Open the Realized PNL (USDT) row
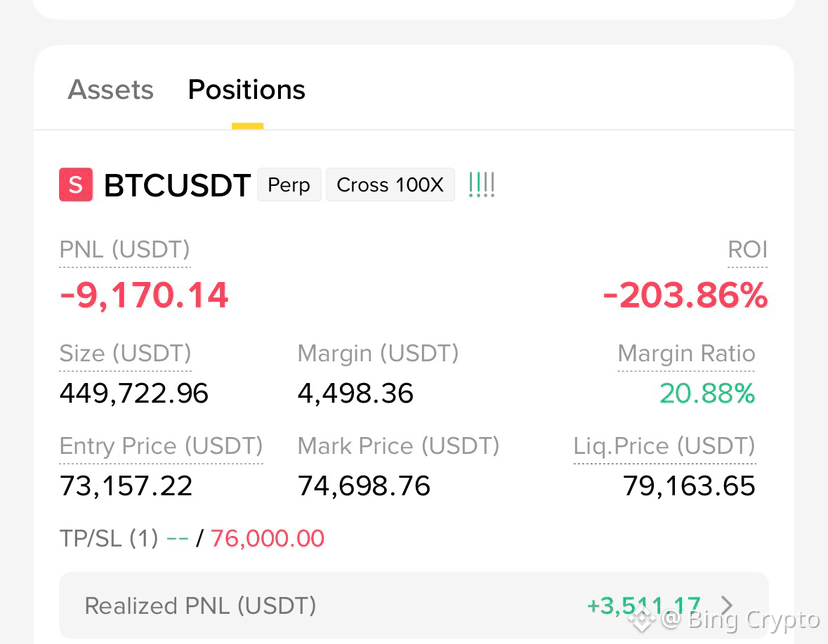Screen dimensions: 828x644 tap(413, 605)
